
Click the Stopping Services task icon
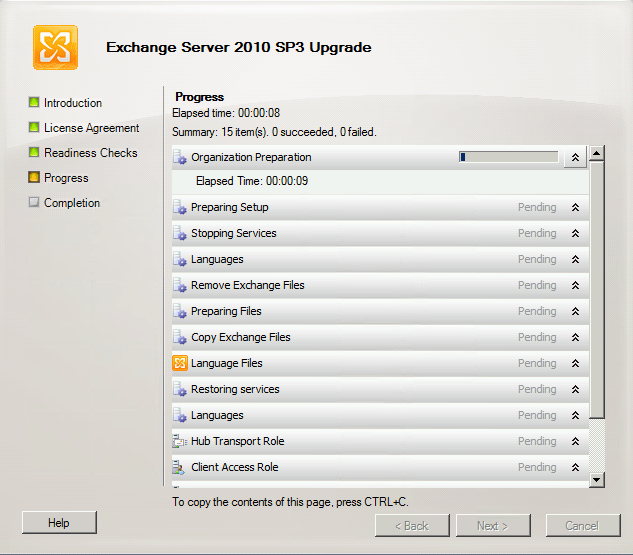pos(180,233)
